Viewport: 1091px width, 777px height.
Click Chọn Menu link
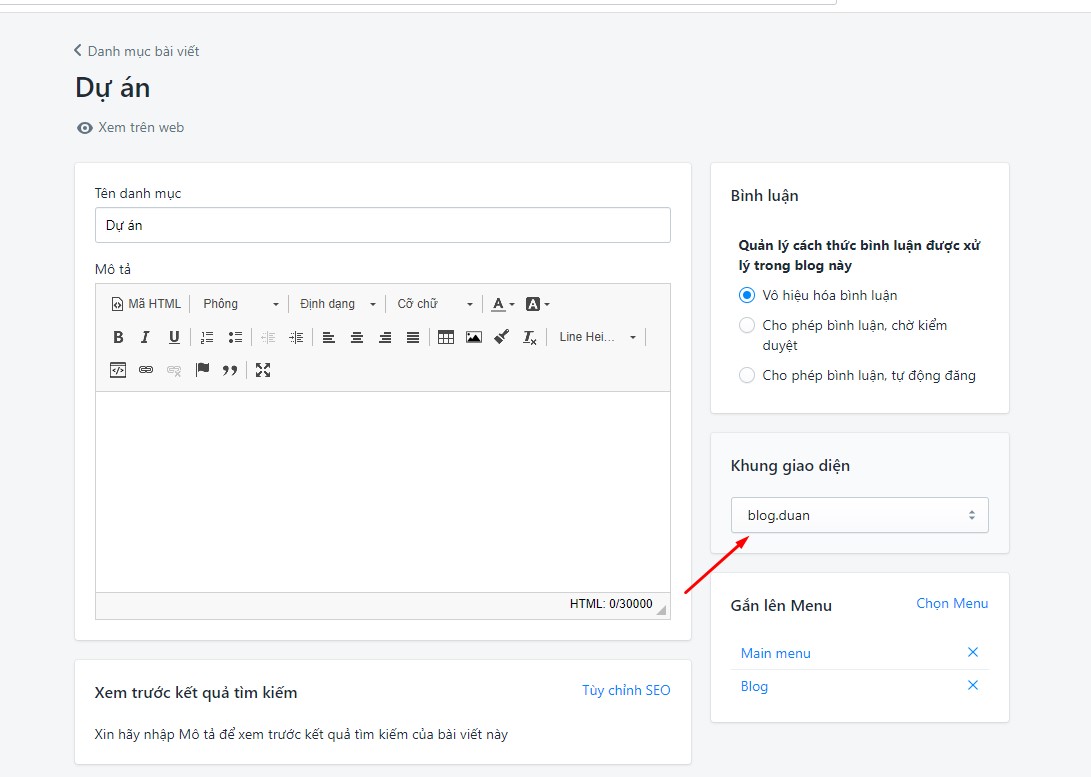[x=952, y=603]
